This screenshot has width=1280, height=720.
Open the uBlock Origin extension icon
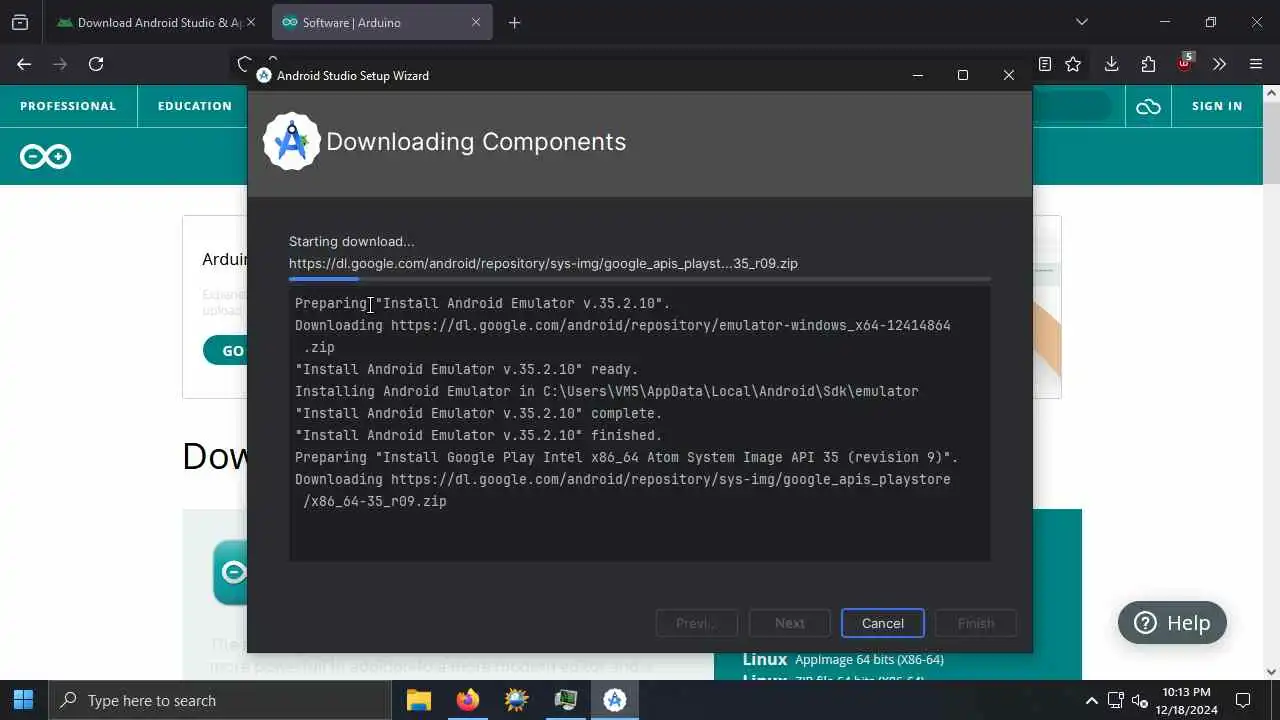(x=1184, y=62)
